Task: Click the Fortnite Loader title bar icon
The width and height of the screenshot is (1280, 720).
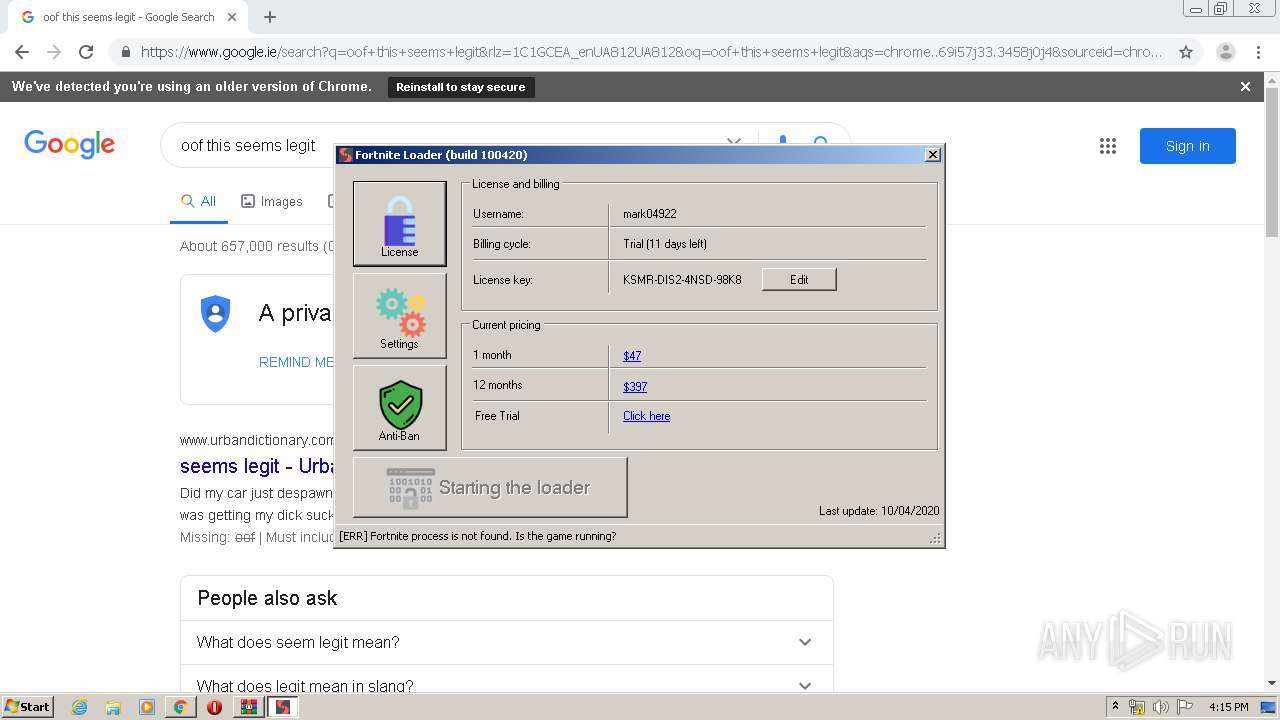Action: click(345, 155)
